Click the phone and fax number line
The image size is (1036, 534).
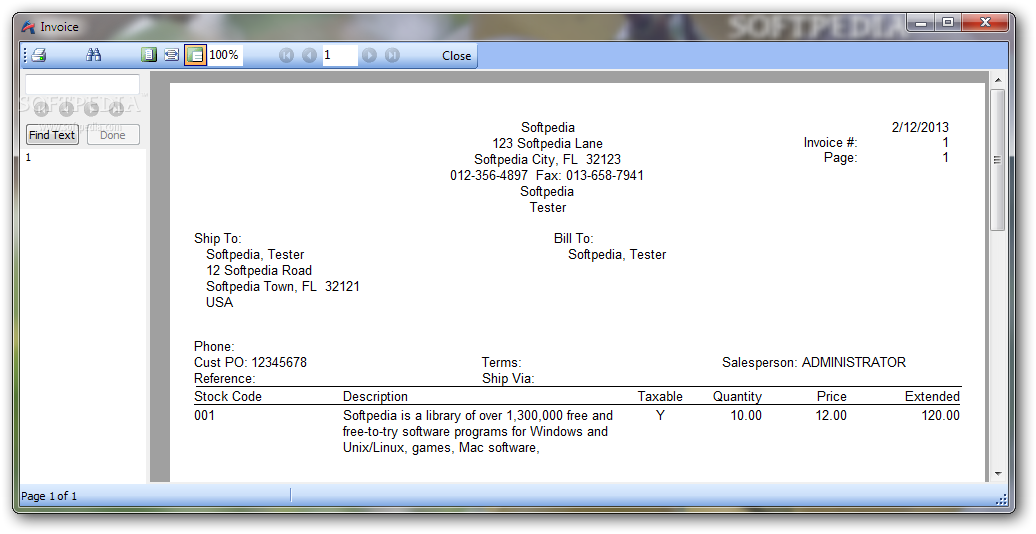(547, 175)
